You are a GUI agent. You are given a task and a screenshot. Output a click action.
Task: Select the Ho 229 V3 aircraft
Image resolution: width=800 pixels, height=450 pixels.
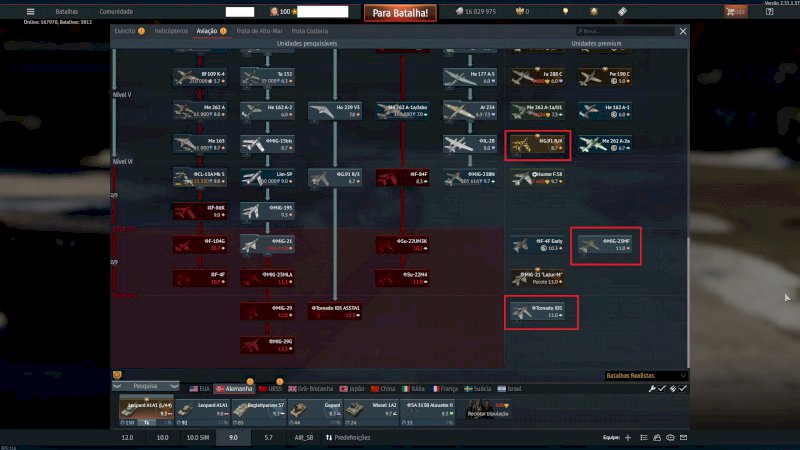[335, 111]
